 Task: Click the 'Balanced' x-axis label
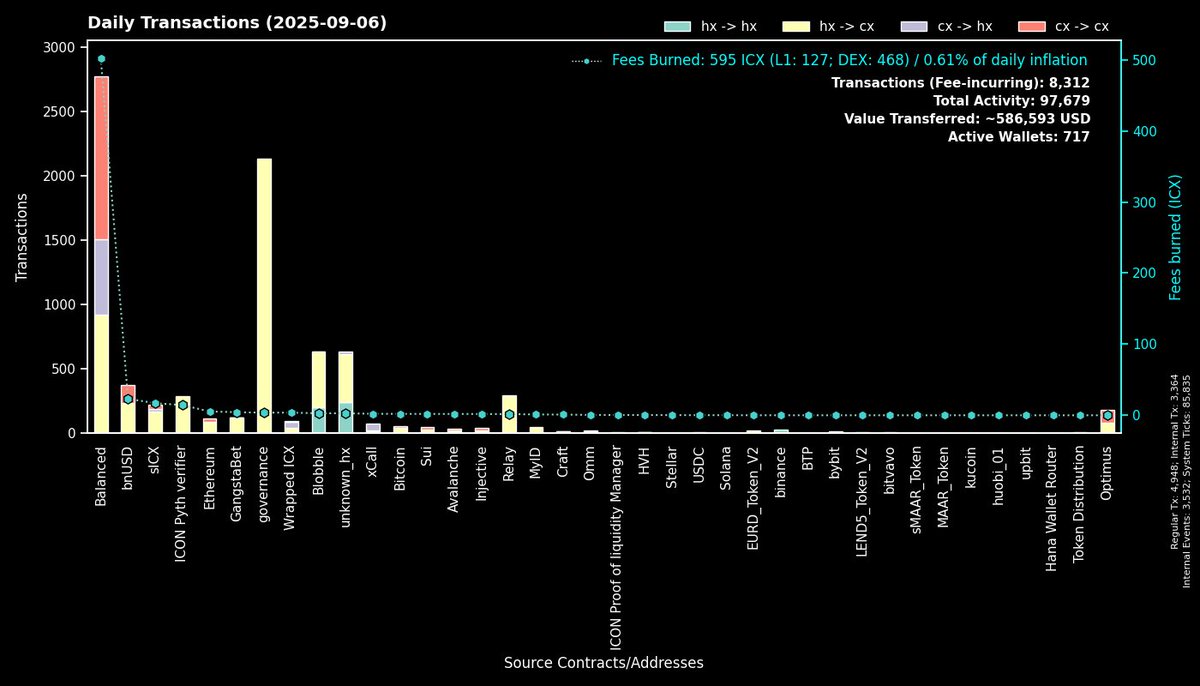pos(101,475)
